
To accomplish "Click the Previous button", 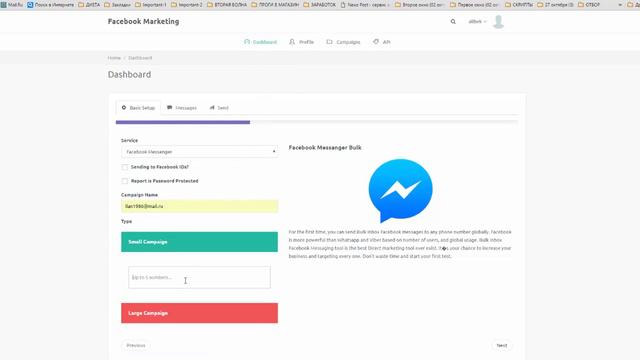I will click(x=136, y=345).
